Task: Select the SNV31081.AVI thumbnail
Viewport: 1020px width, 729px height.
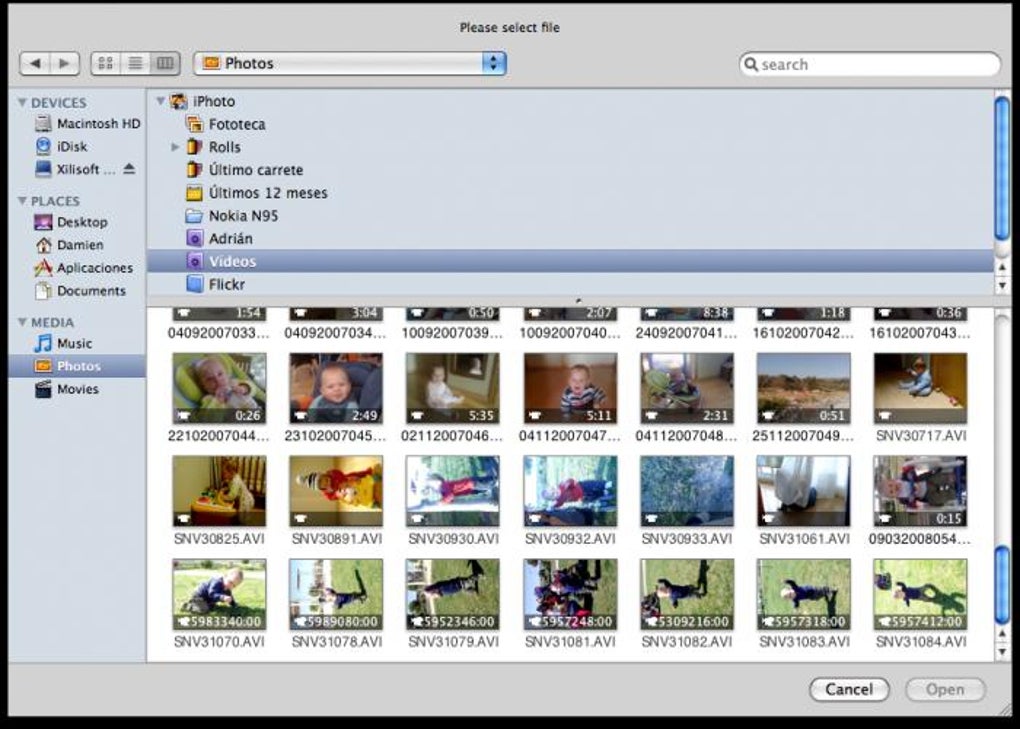Action: point(570,594)
